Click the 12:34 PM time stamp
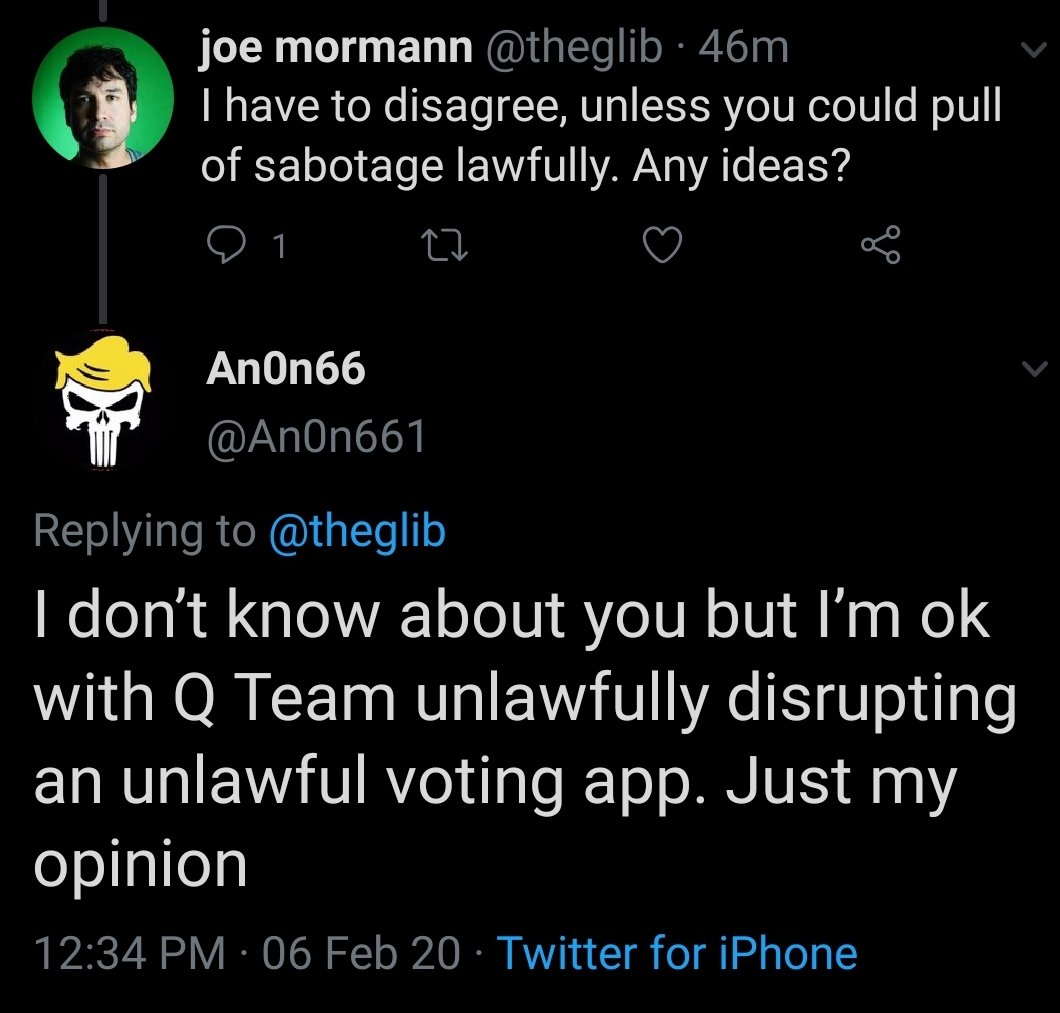Viewport: 1060px width, 1013px height. coord(129,952)
